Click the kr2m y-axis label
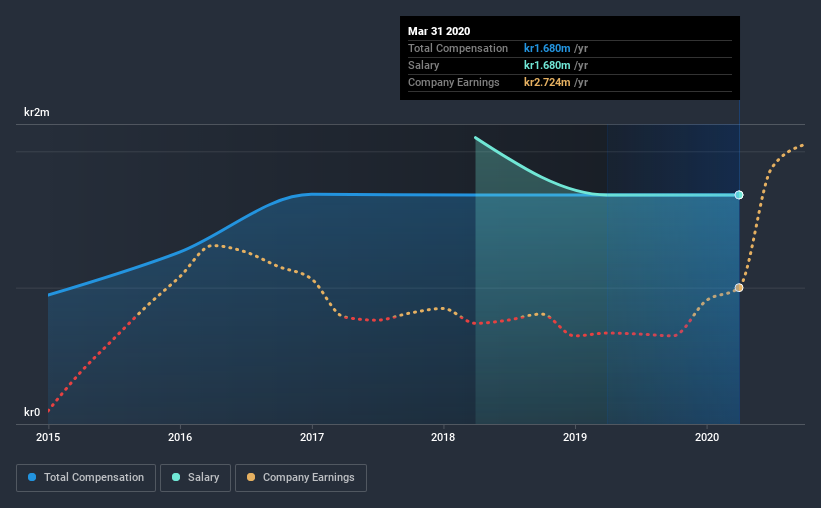The height and width of the screenshot is (508, 821). point(37,112)
